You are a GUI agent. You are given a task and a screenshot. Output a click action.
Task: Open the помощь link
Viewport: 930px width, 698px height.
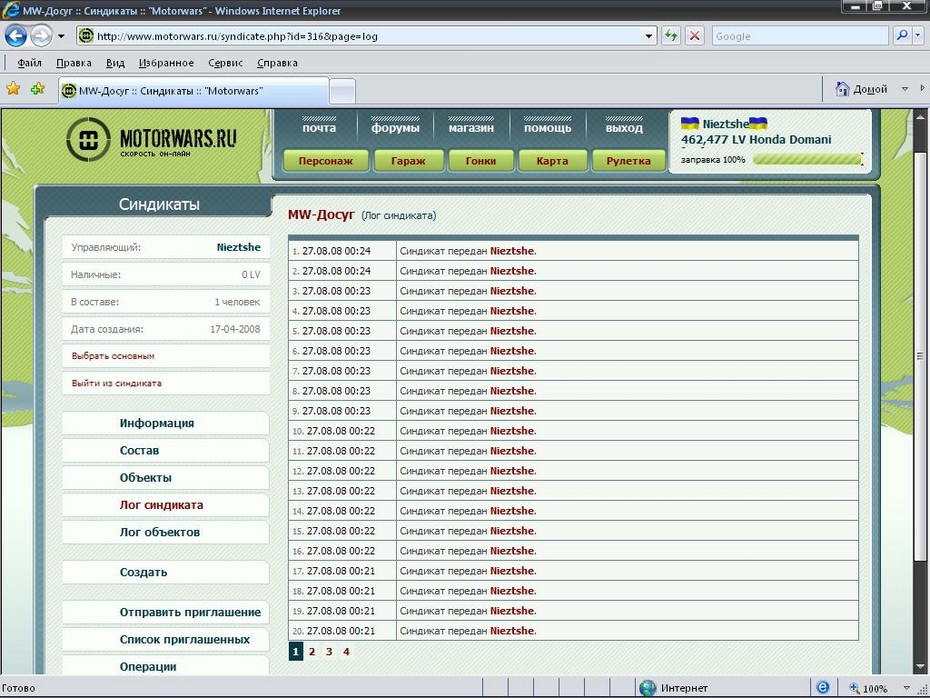pos(547,128)
